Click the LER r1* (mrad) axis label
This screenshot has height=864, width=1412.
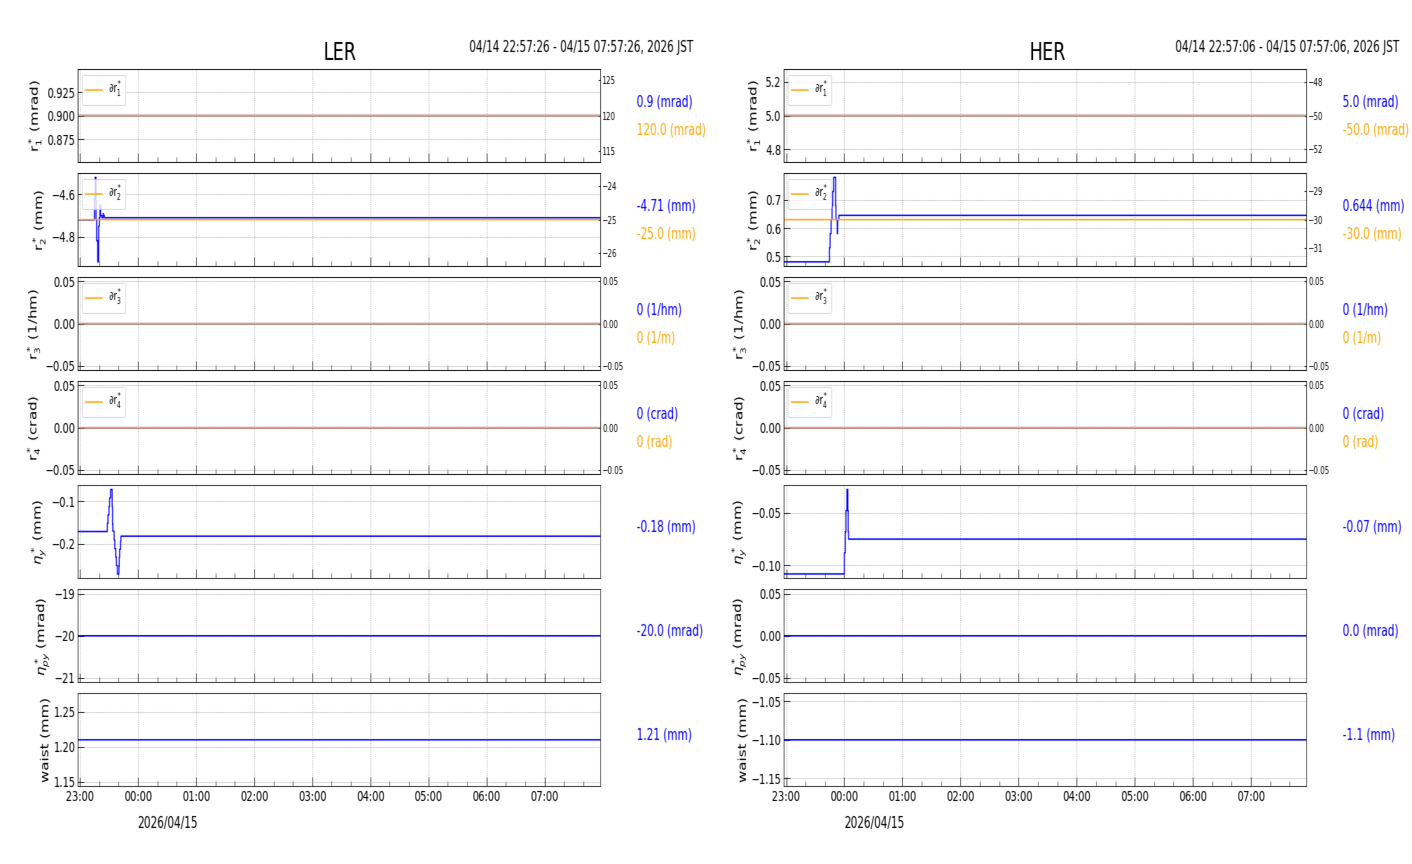pyautogui.click(x=35, y=116)
